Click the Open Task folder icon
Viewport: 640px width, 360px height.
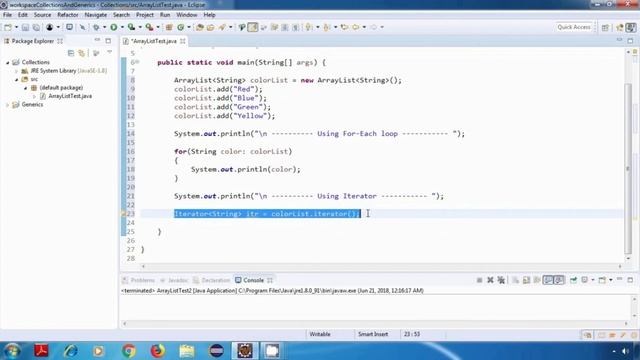point(211,27)
